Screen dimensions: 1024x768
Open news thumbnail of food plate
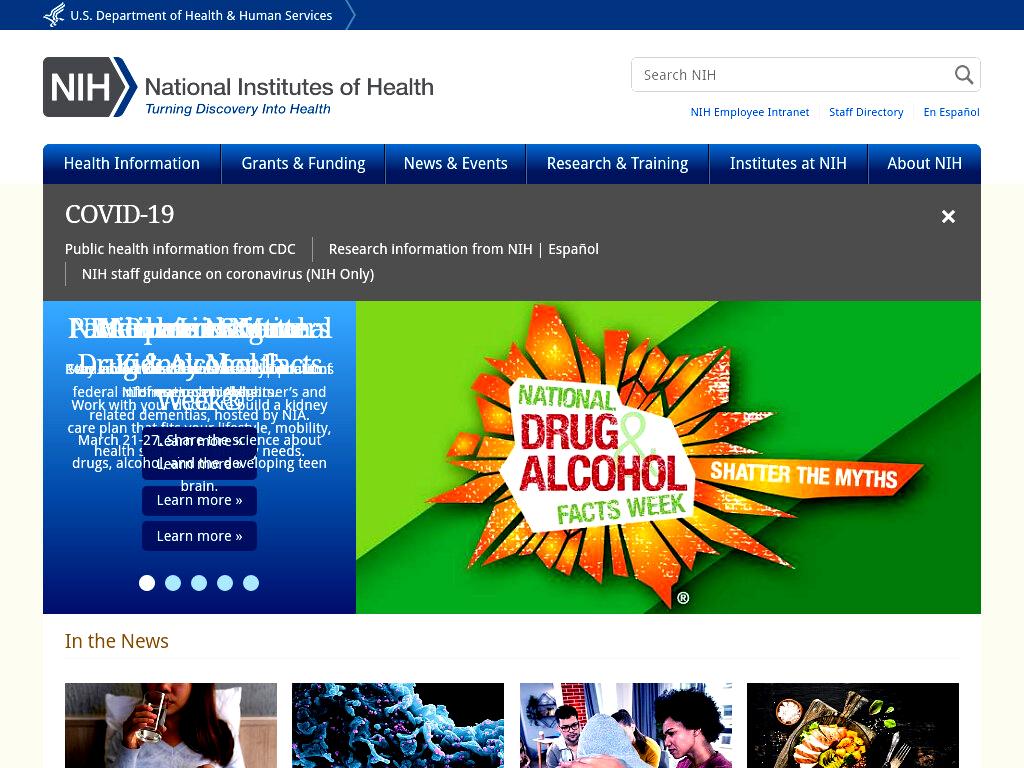tap(853, 726)
